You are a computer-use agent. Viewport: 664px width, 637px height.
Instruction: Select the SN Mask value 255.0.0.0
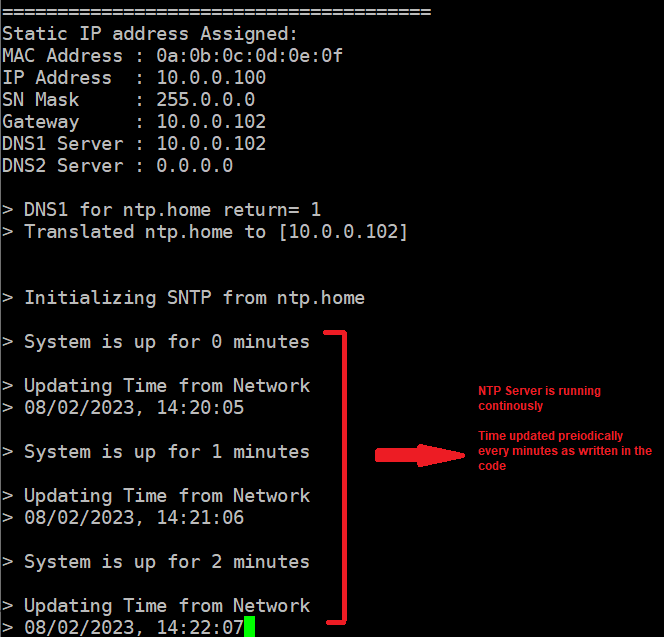tap(205, 100)
